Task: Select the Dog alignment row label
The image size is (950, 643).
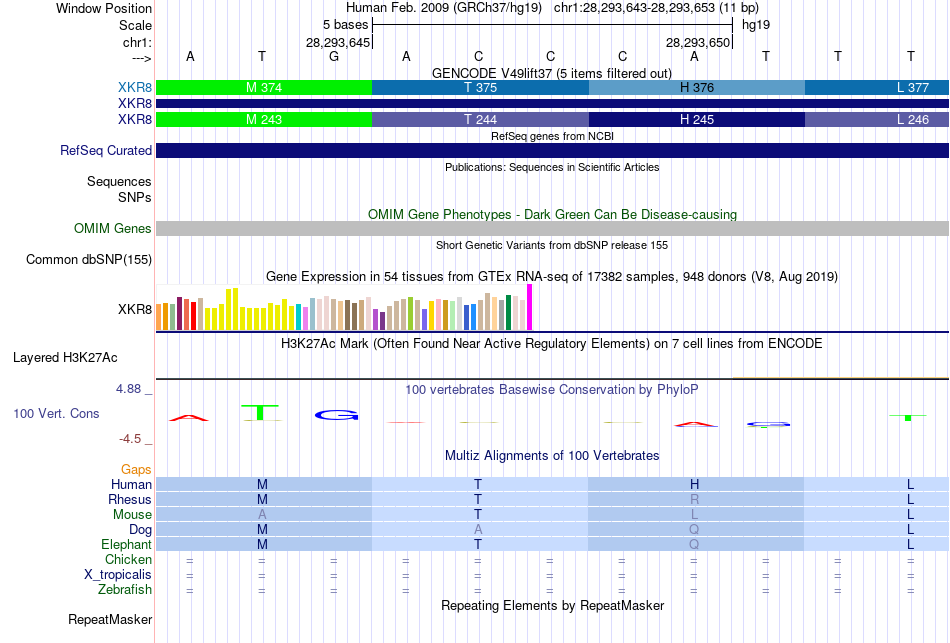Action: [140, 530]
